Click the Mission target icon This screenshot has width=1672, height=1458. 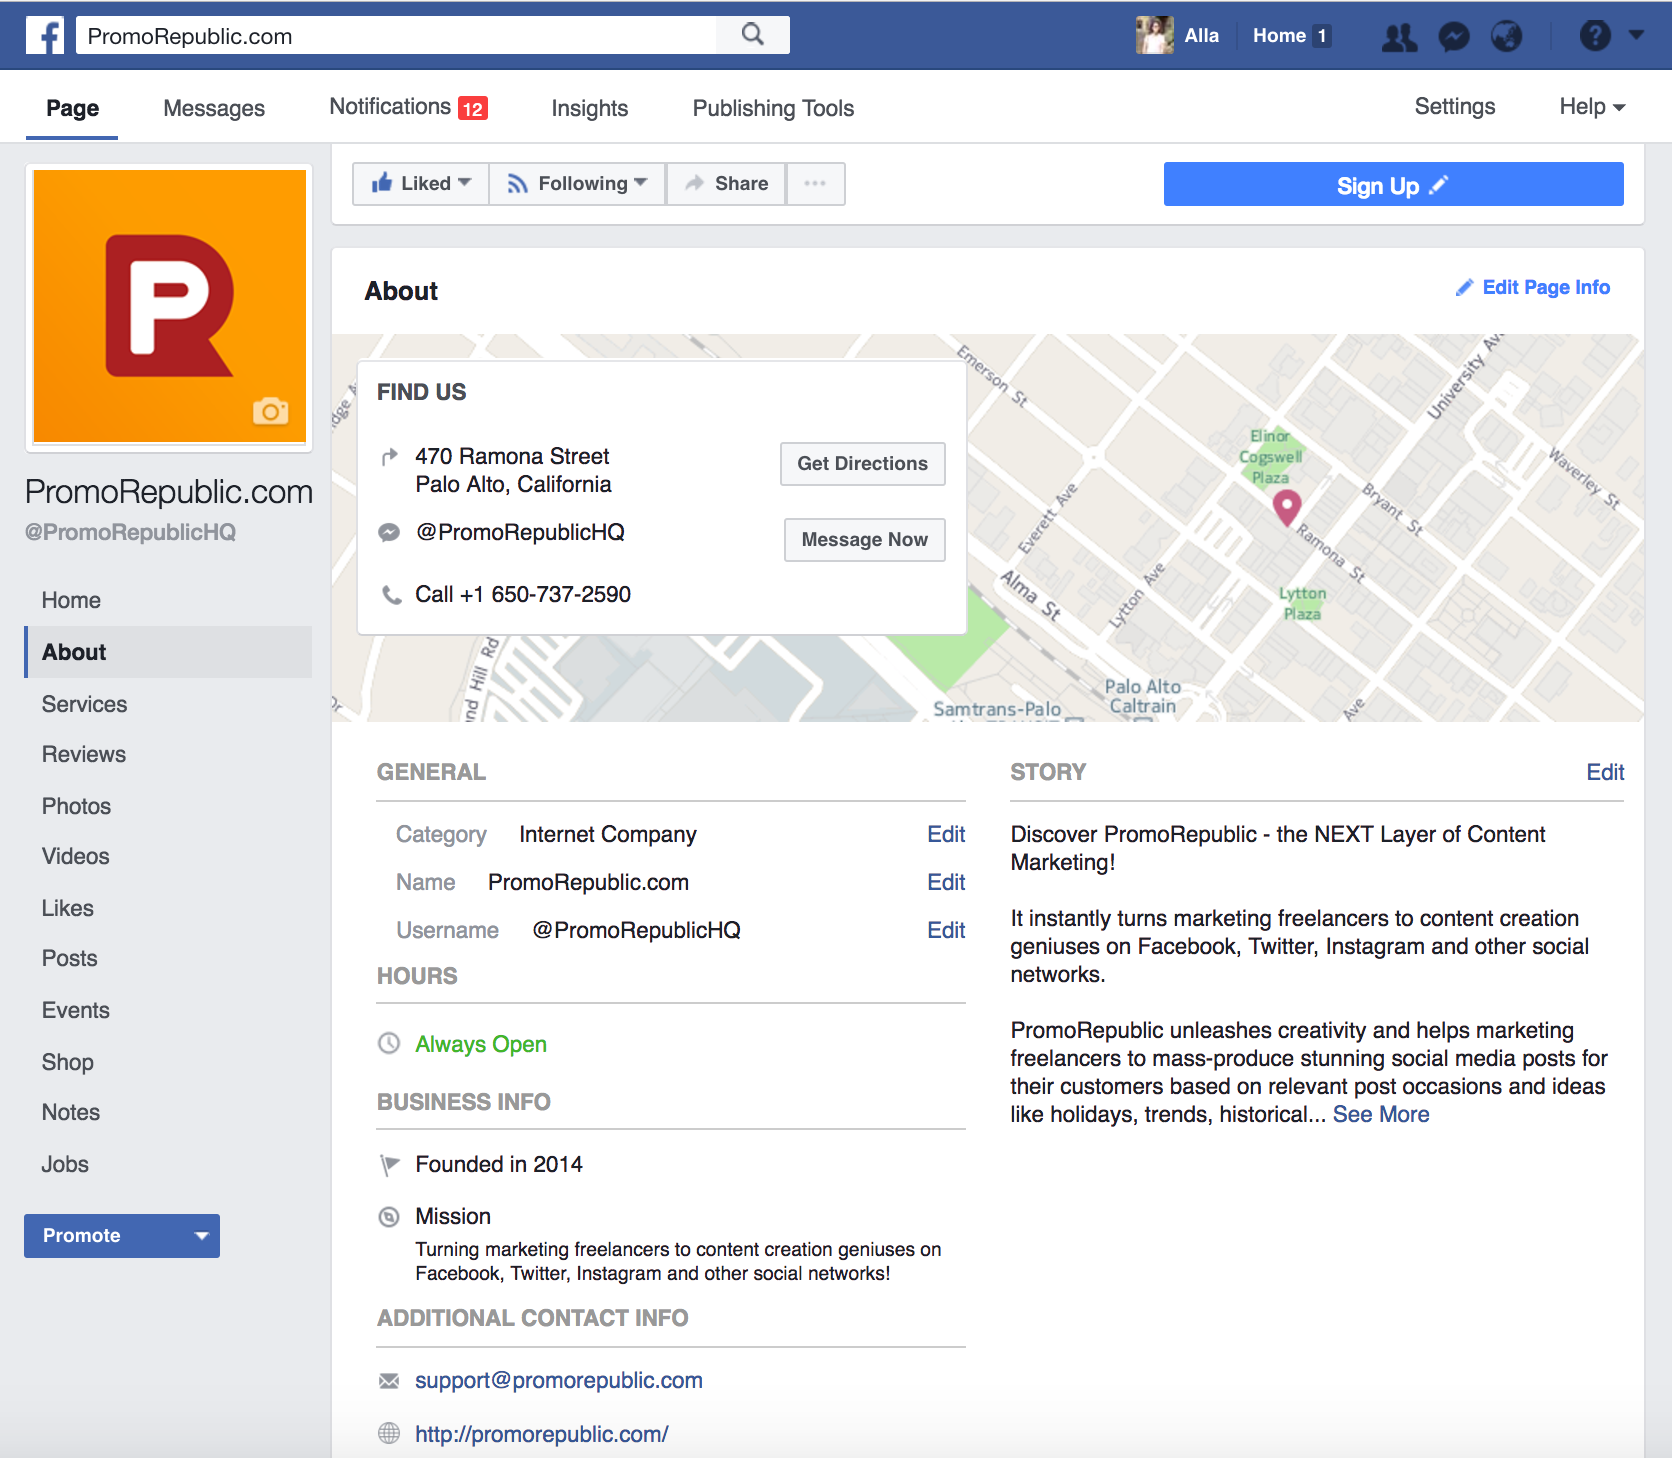[389, 1217]
